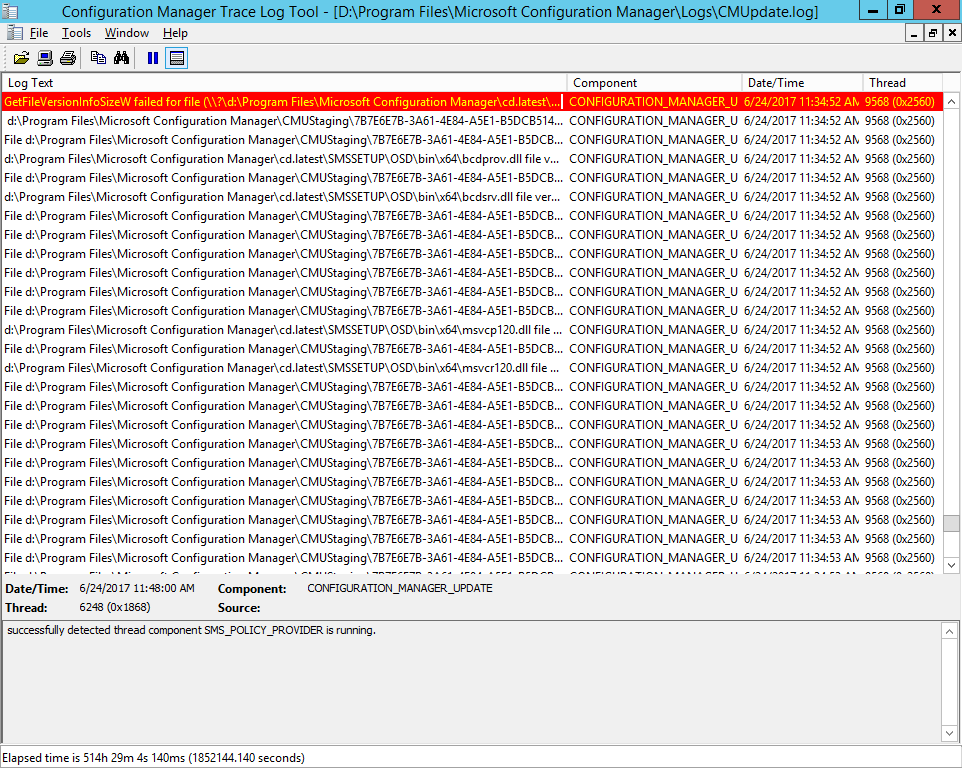Select the red GetFileVersionInfoSizeW failed row
Image resolution: width=962 pixels, height=768 pixels.
point(472,102)
